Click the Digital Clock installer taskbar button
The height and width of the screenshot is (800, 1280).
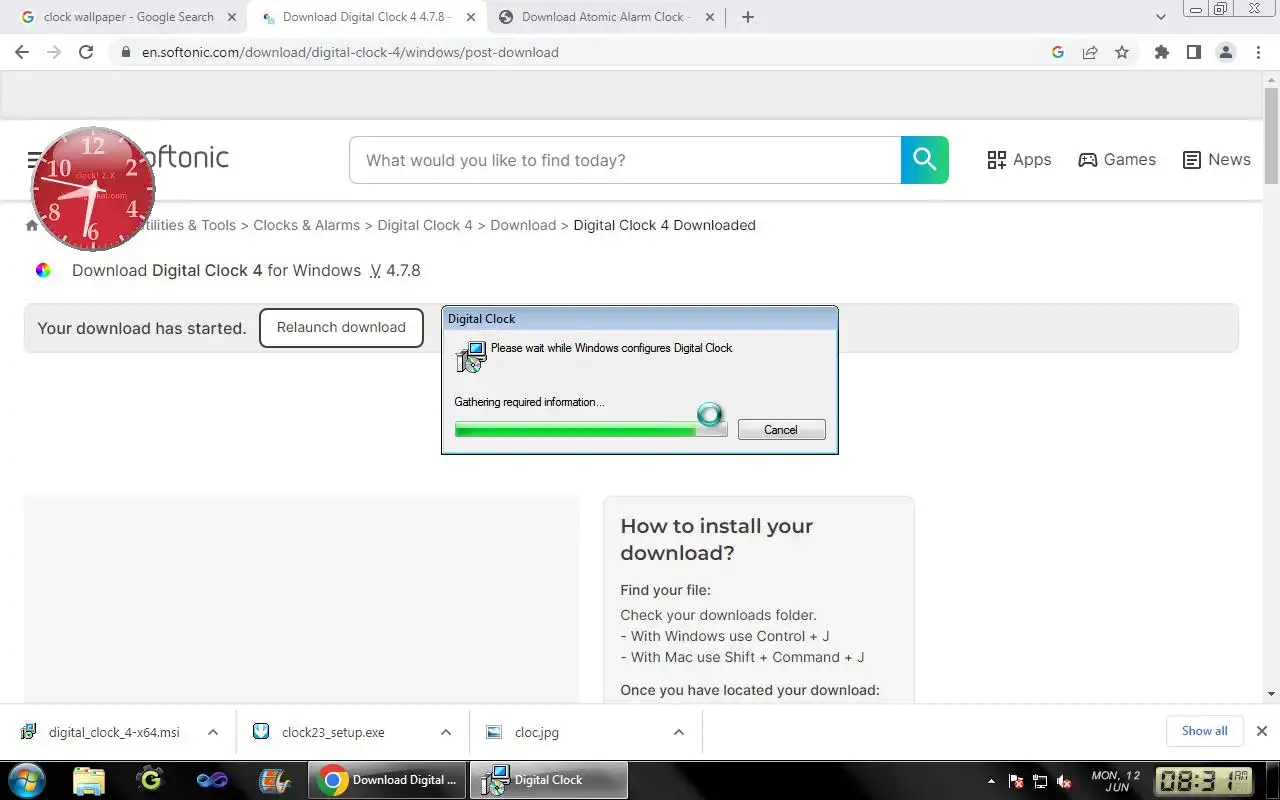pyautogui.click(x=549, y=780)
